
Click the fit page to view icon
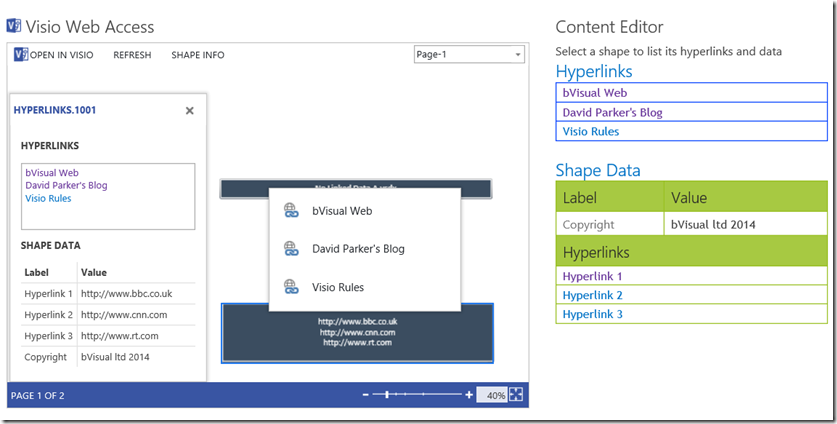516,395
